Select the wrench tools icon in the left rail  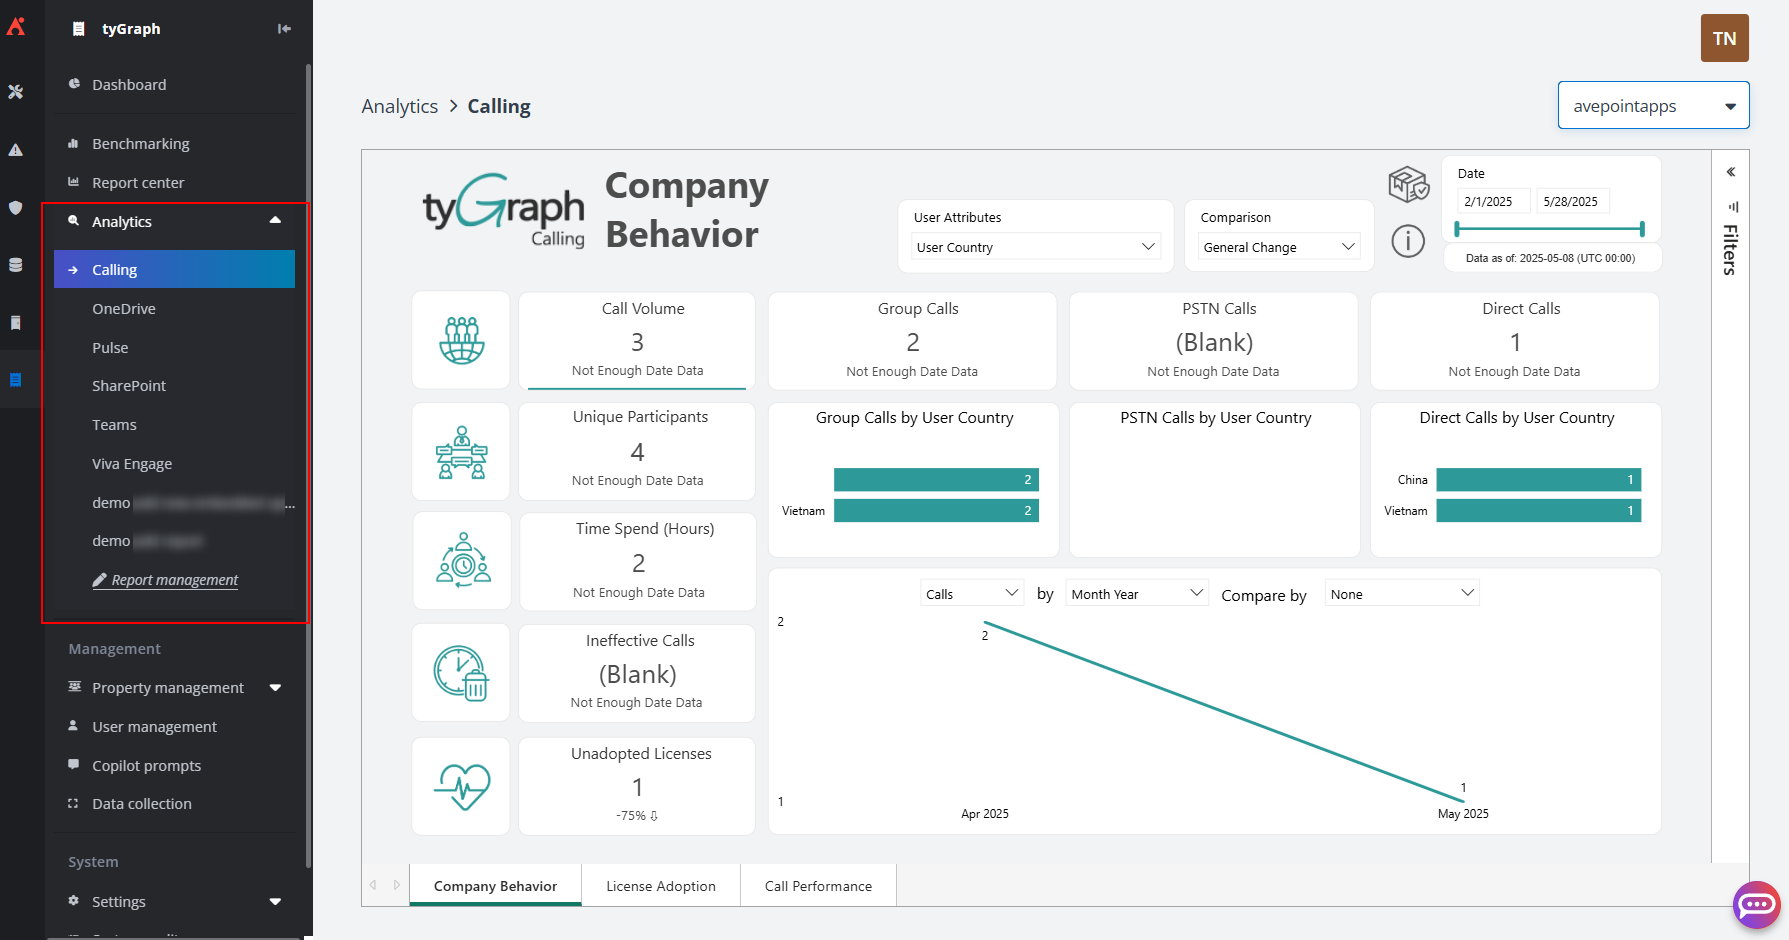(x=16, y=92)
